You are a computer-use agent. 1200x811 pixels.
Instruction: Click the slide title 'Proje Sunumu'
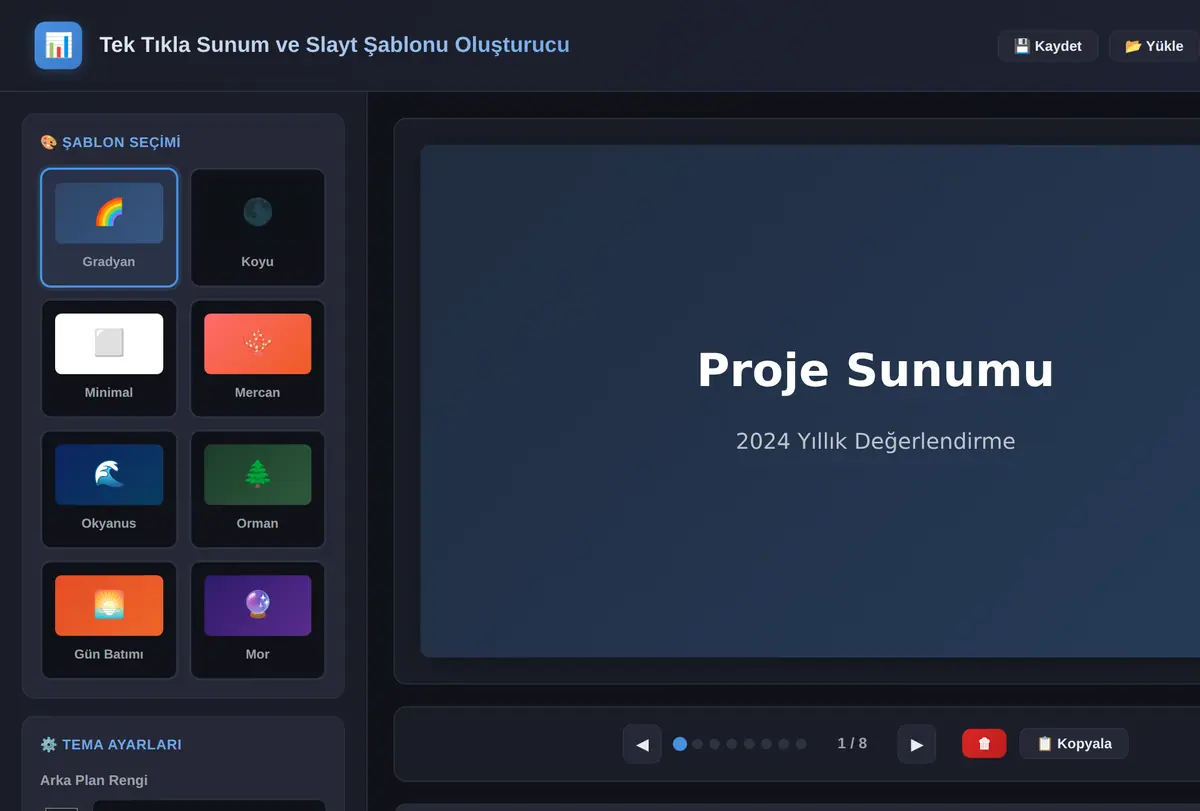point(876,370)
